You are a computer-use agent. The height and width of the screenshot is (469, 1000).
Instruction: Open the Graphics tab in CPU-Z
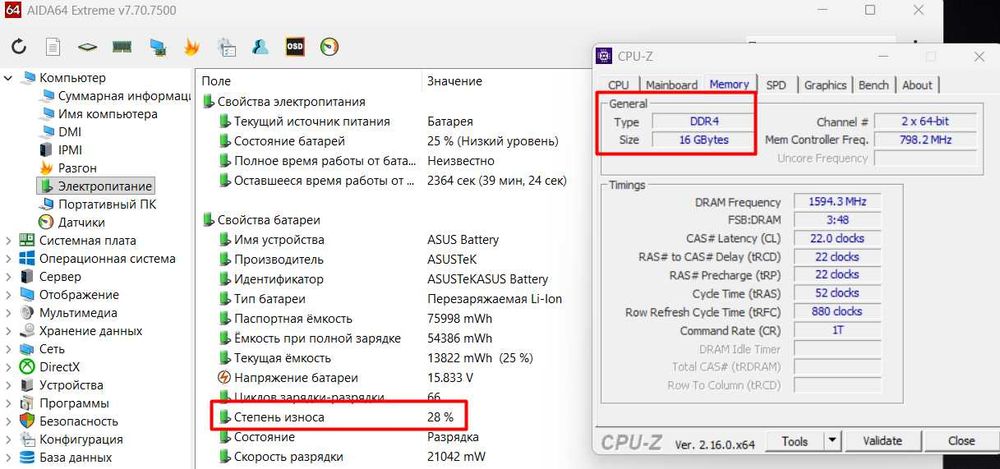click(x=825, y=85)
